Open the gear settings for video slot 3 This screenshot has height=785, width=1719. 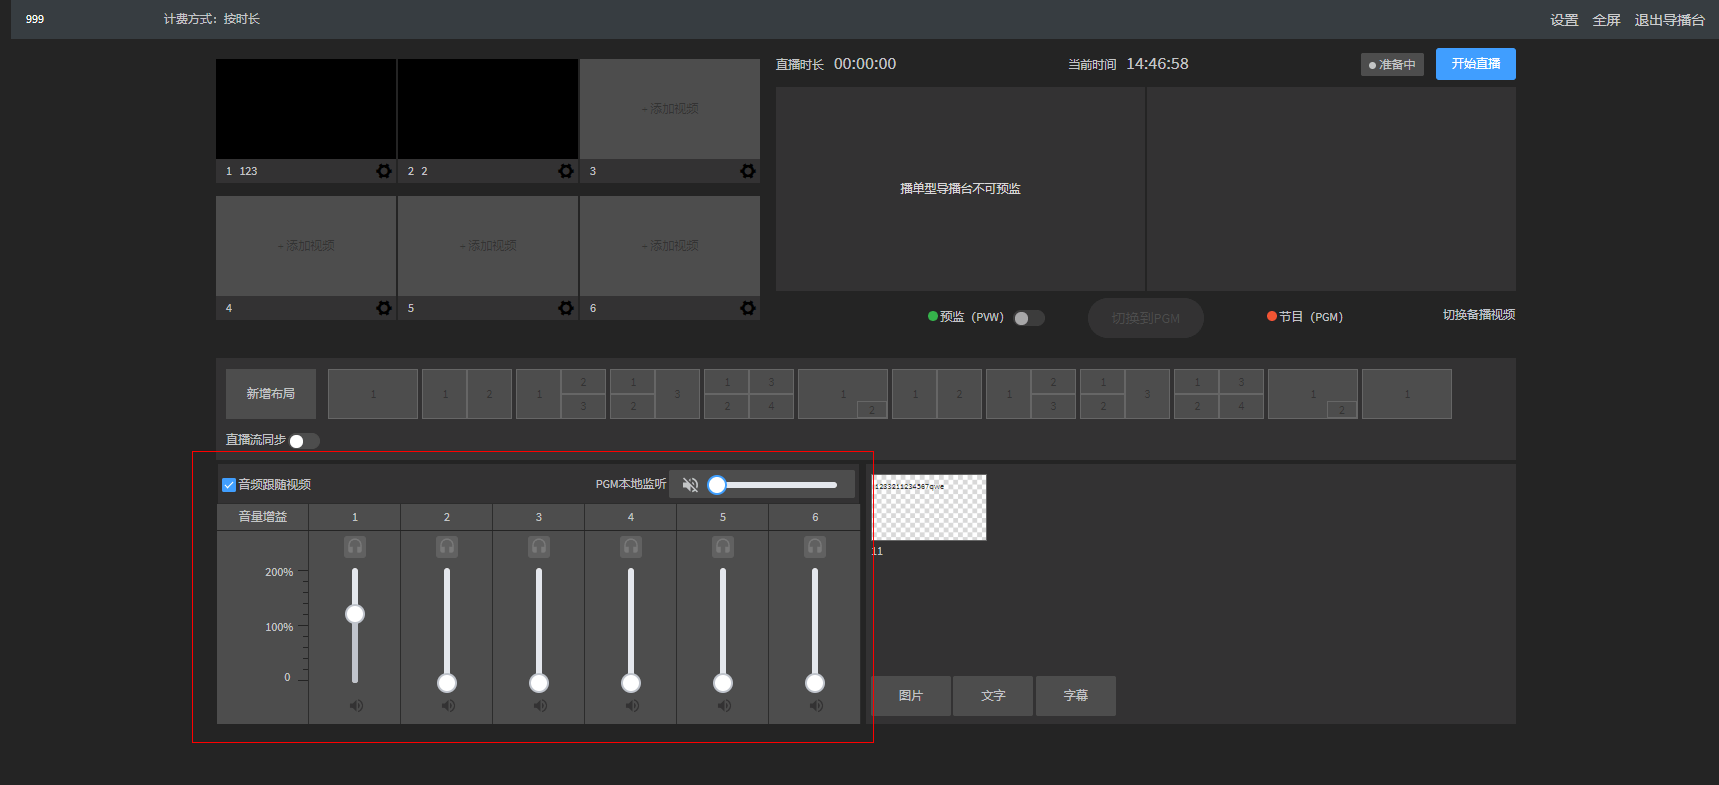(x=748, y=171)
